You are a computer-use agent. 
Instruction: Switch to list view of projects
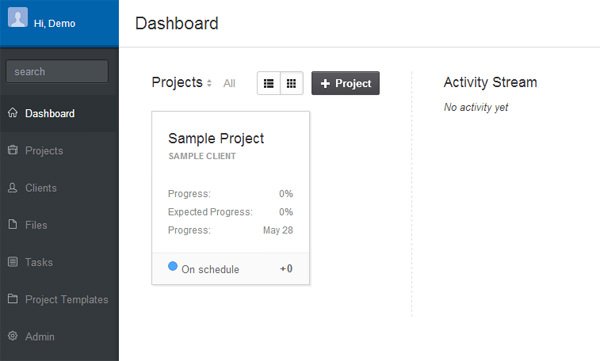click(x=269, y=83)
